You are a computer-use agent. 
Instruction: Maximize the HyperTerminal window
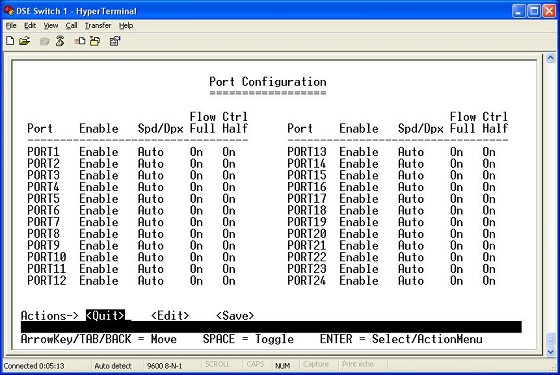pos(534,11)
